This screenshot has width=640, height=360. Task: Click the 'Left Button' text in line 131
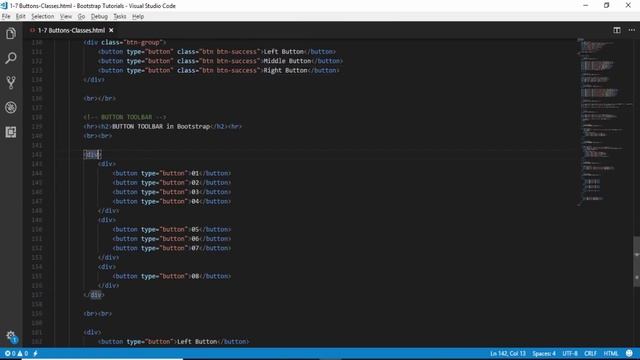point(284,52)
